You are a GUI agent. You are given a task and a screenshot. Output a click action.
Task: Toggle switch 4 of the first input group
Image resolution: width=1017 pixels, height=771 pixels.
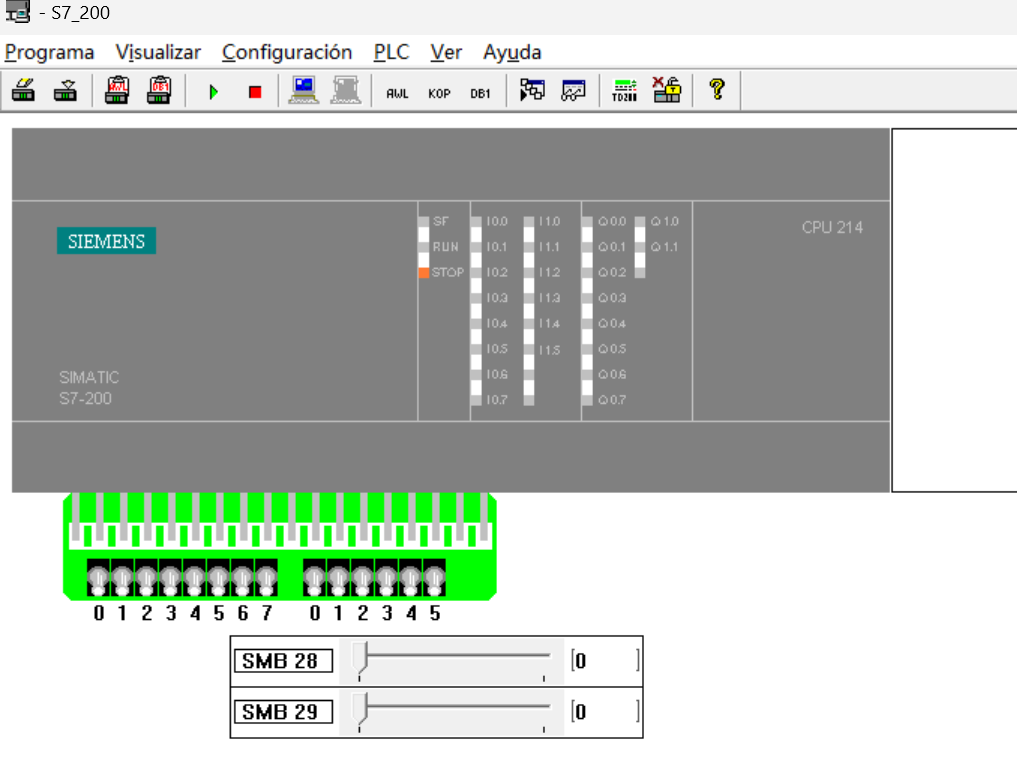(194, 578)
